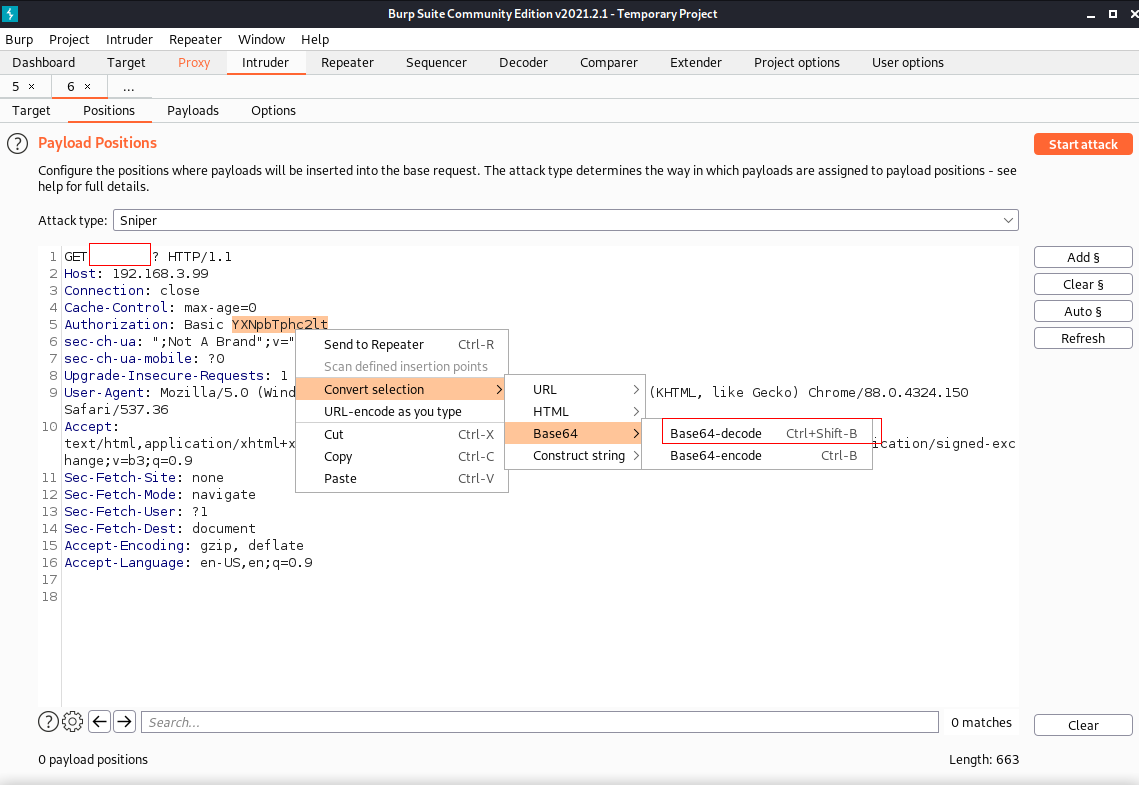Choose Base64-decode from the submenu
Viewport: 1139px width, 785px height.
757,434
